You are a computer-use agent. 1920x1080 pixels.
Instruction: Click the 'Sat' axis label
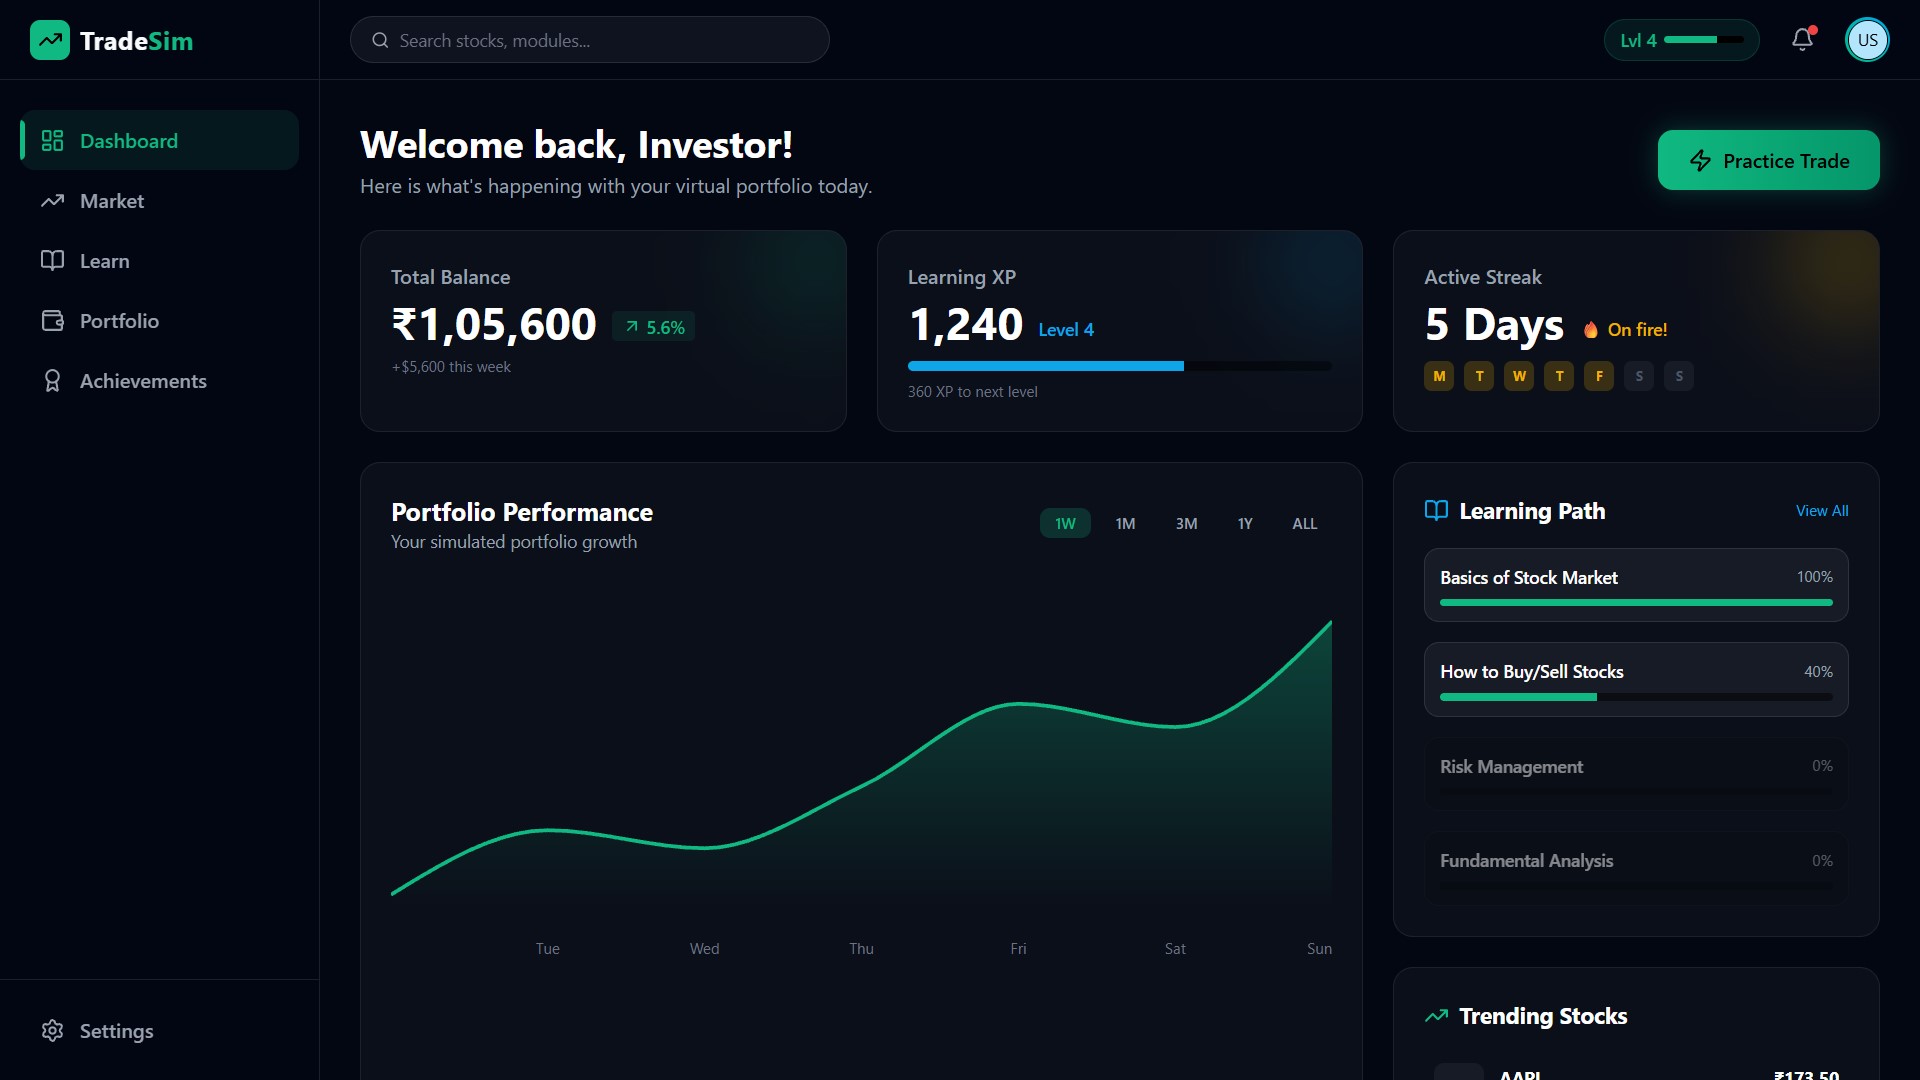click(x=1175, y=949)
